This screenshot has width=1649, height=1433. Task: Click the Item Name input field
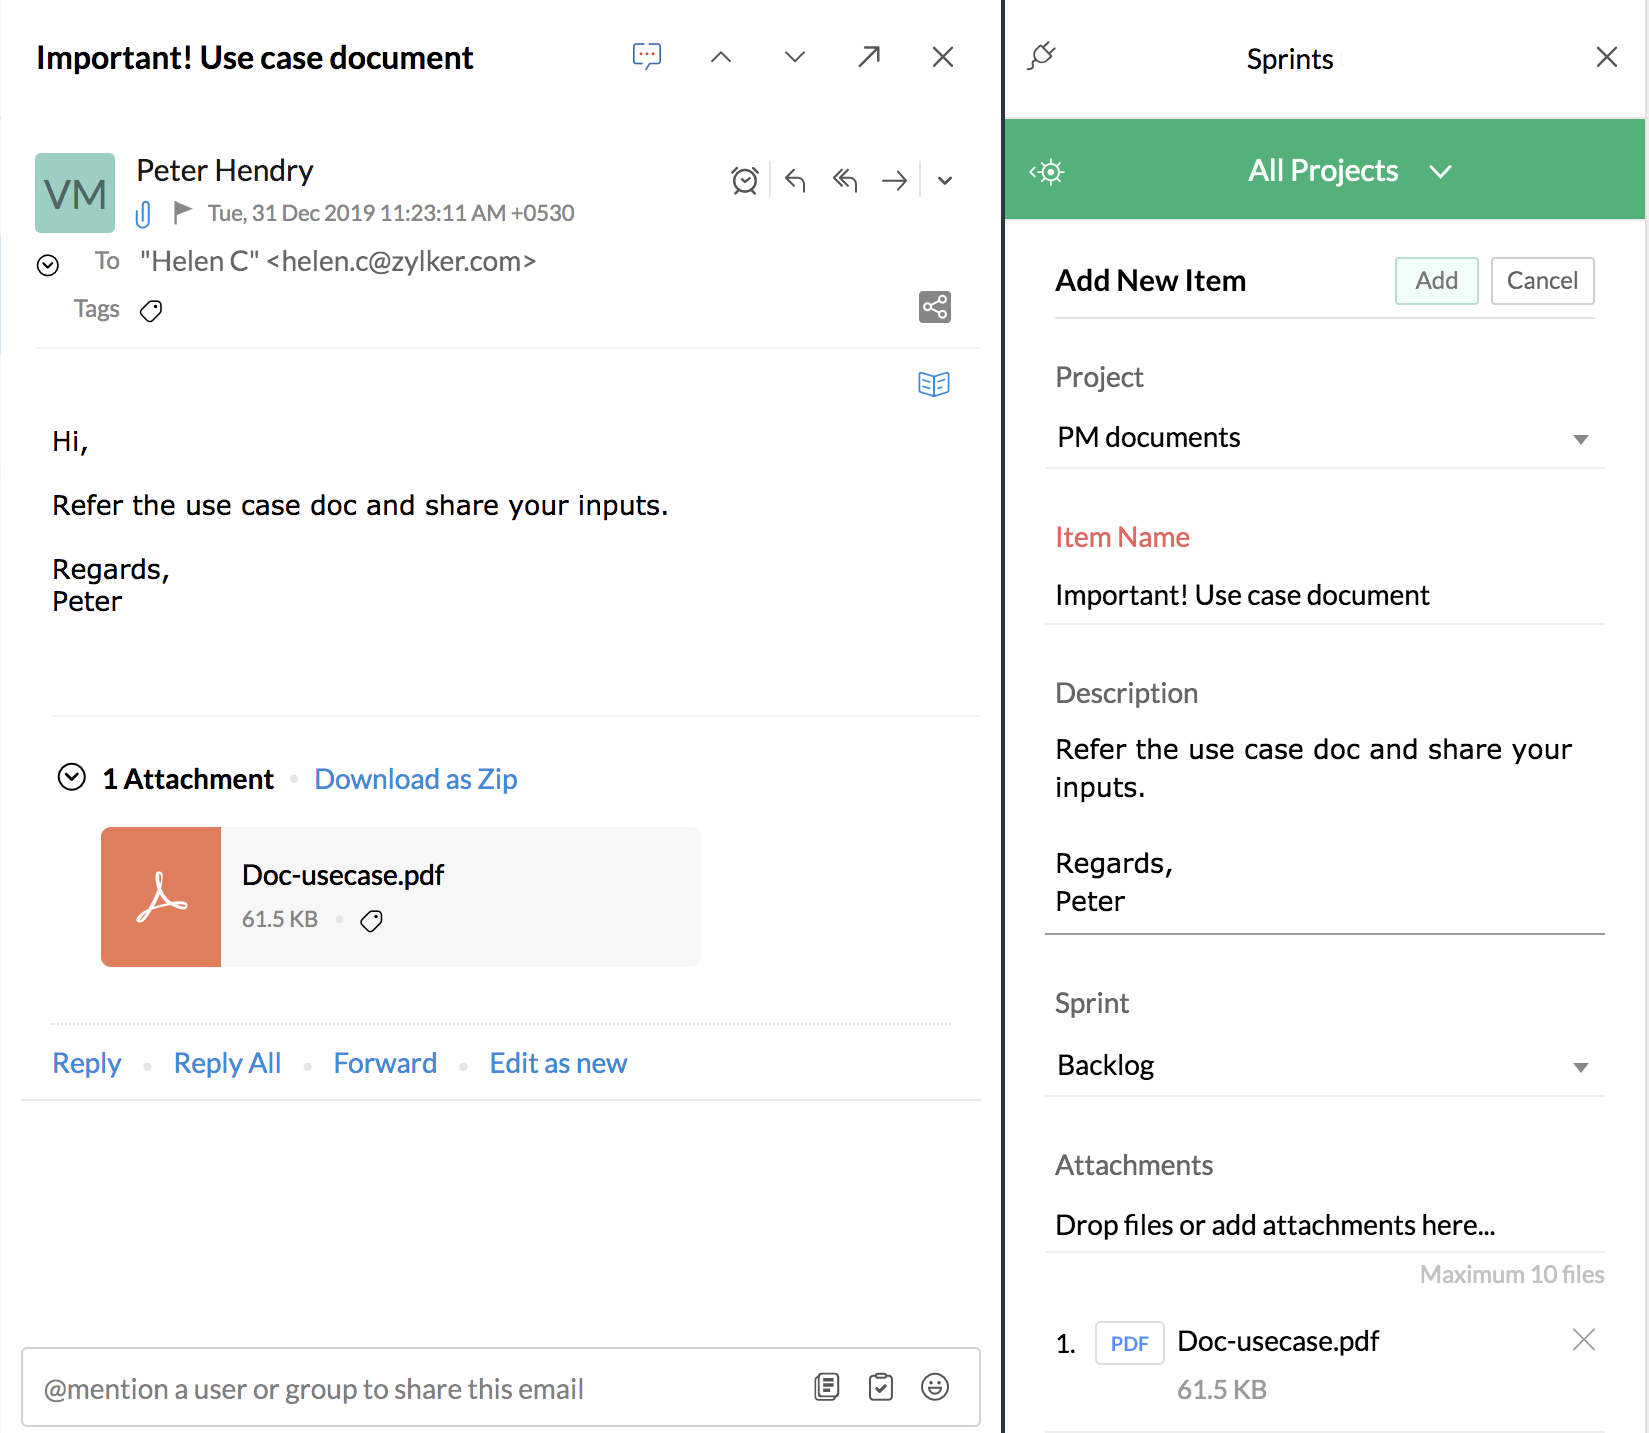1324,596
